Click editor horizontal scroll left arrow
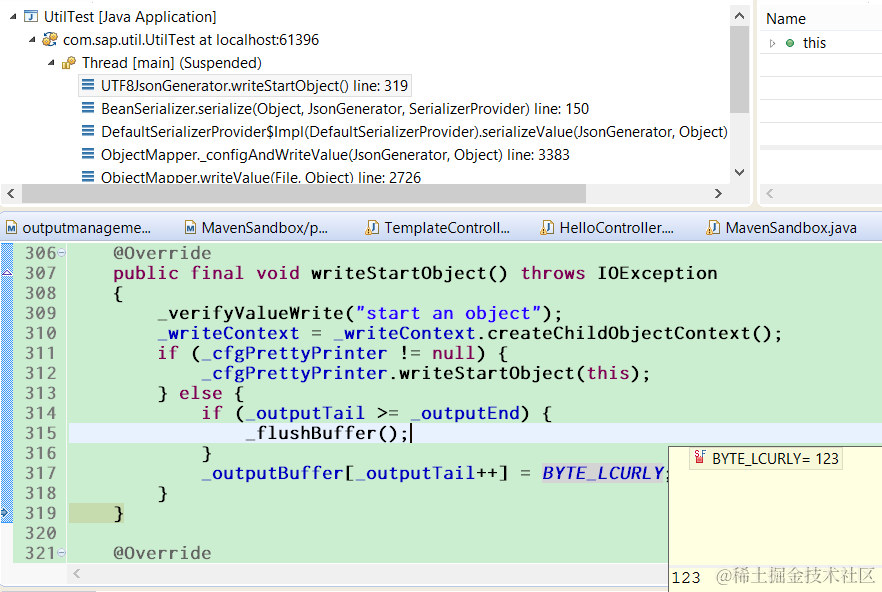The height and width of the screenshot is (592, 882). click(77, 573)
